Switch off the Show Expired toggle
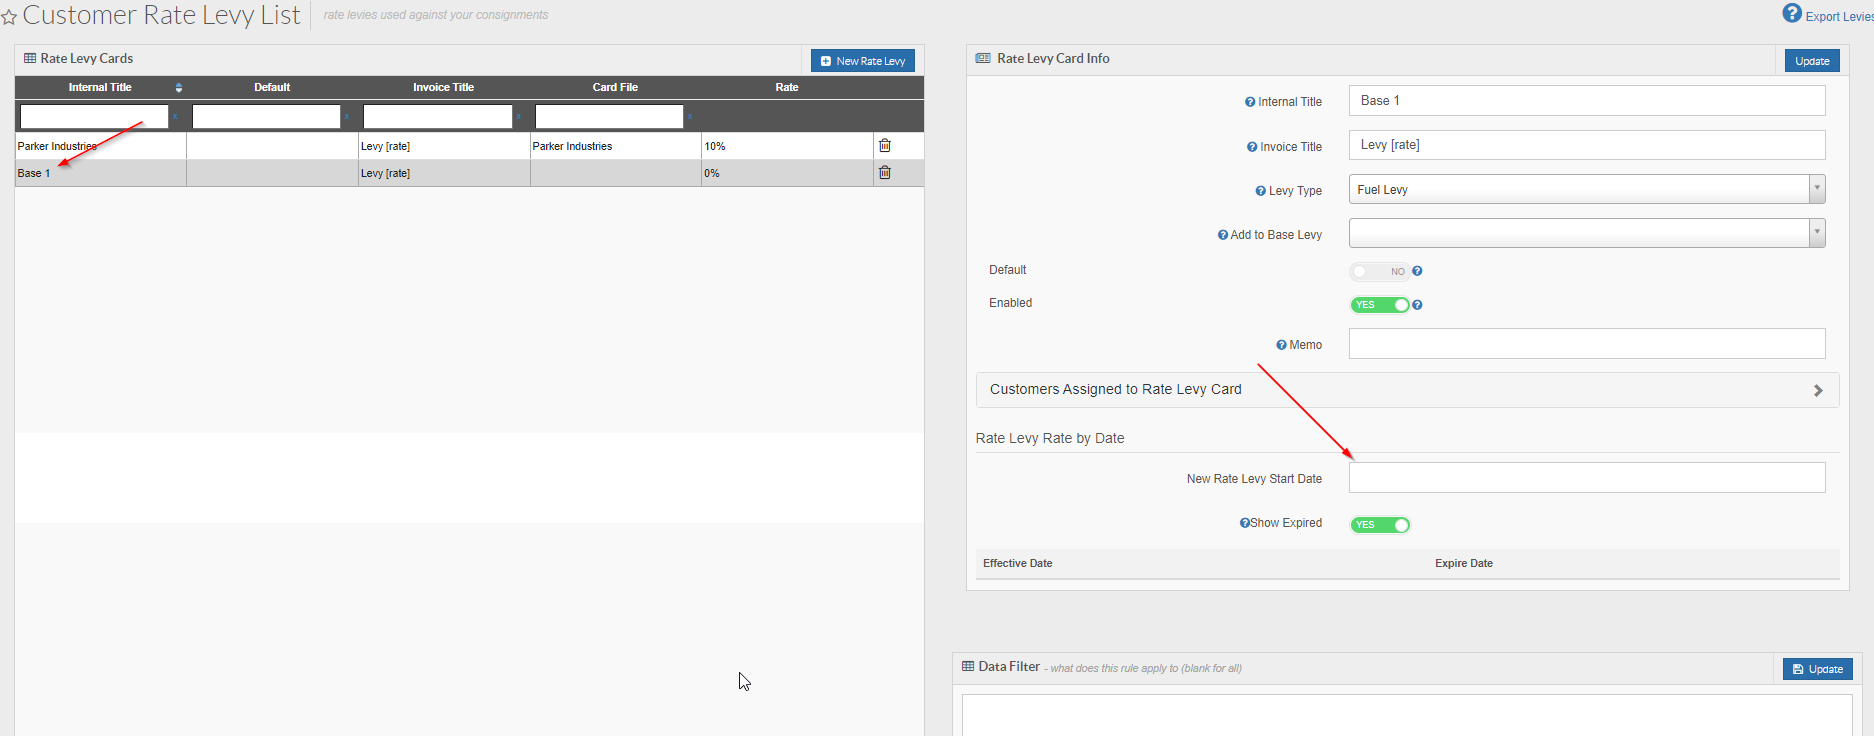The width and height of the screenshot is (1874, 736). click(x=1380, y=525)
